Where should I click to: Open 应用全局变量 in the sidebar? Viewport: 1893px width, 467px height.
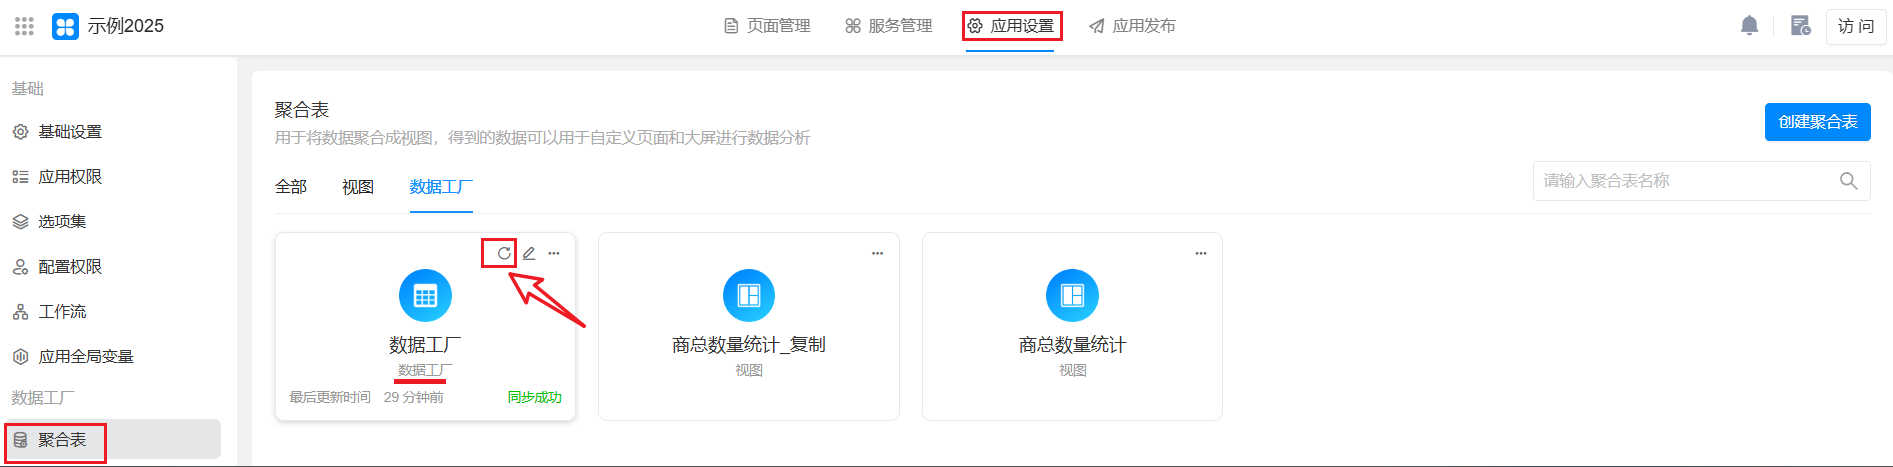coord(85,357)
